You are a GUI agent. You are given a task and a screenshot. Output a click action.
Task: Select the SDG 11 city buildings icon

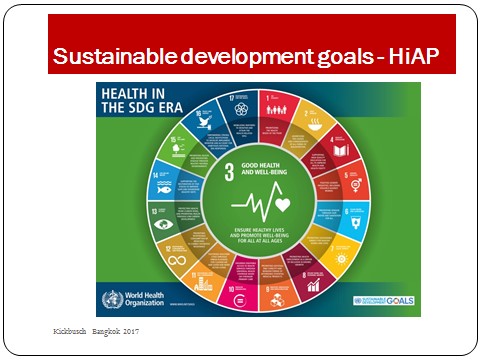[x=203, y=284]
